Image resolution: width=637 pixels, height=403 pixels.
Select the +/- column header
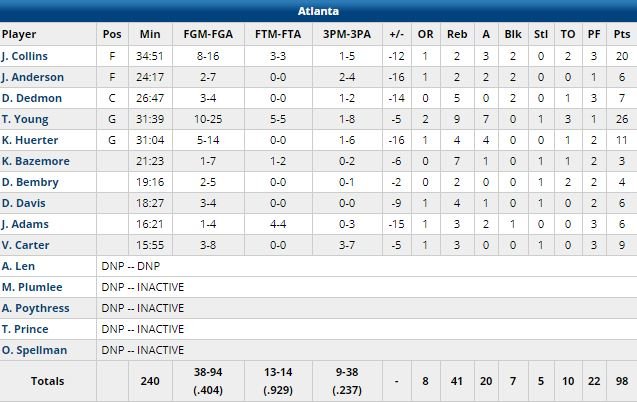(x=398, y=34)
